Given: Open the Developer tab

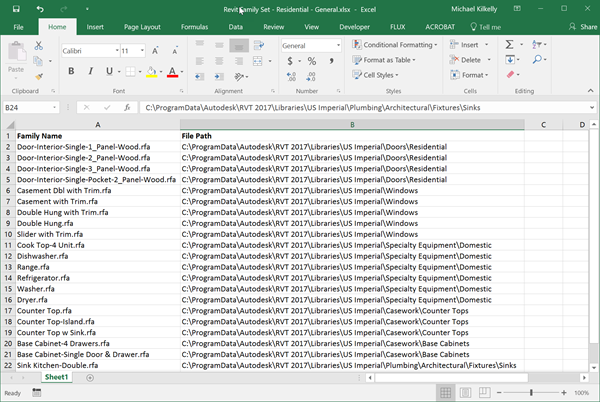Looking at the screenshot, I should [x=354, y=27].
